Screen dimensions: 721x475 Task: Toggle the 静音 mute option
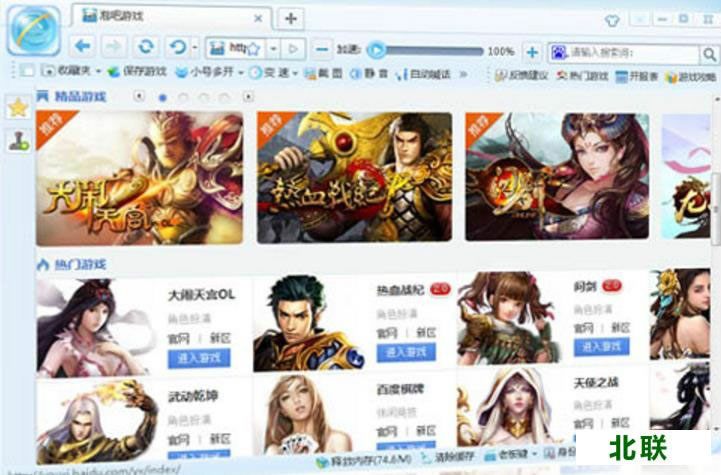coord(364,73)
